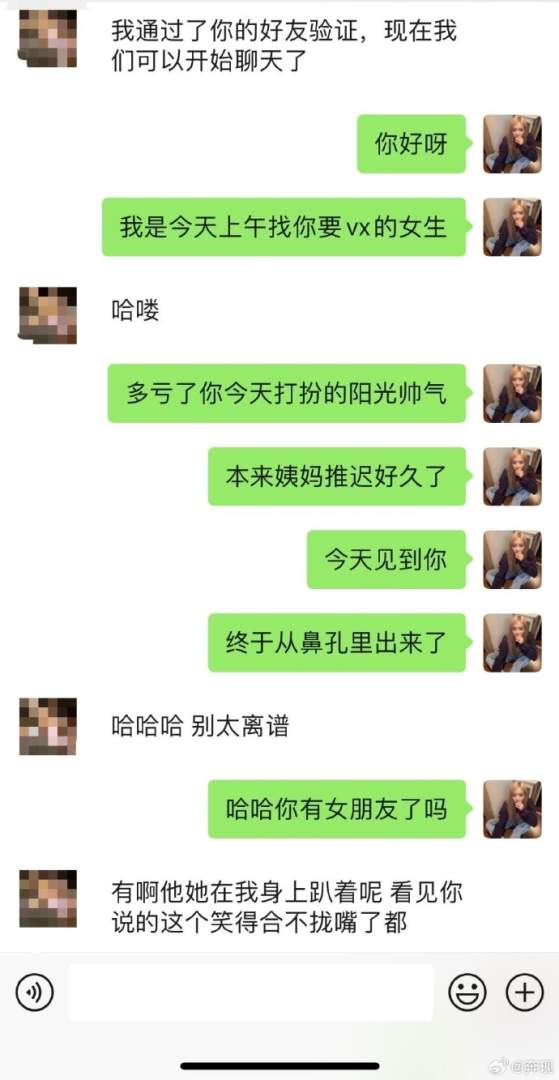This screenshot has height=1080, width=559.
Task: Tap the sender avatar beside 你好呀
Action: (512, 144)
